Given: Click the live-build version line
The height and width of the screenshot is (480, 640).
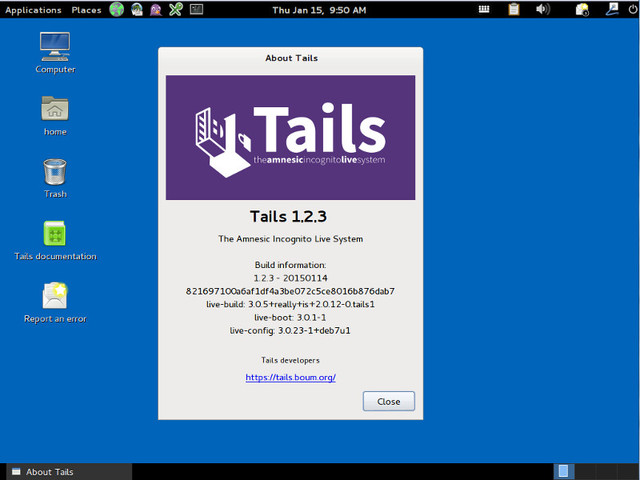Looking at the screenshot, I should click(x=290, y=304).
